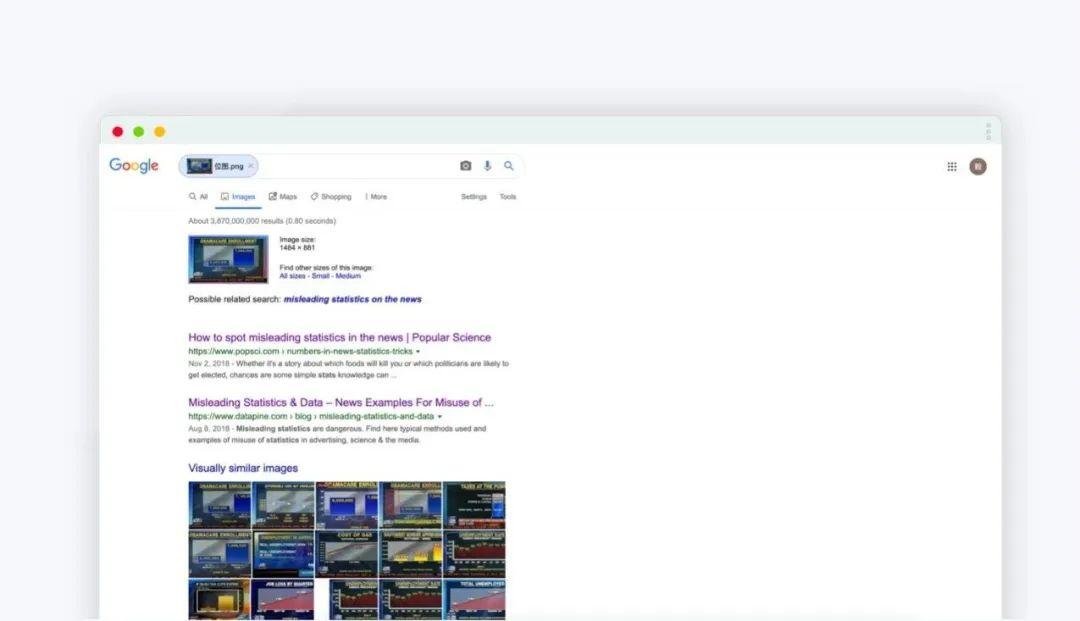Click the datapine.com result URL

pyautogui.click(x=311, y=417)
